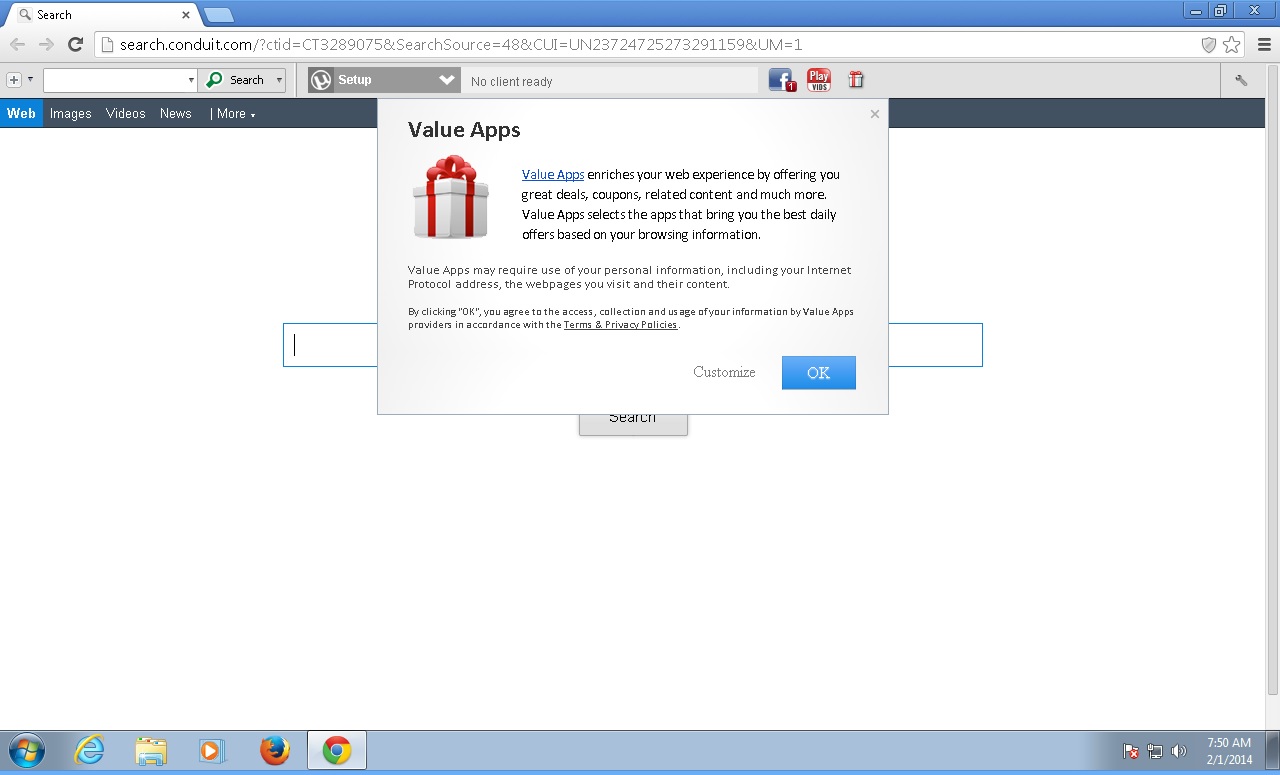Image resolution: width=1280 pixels, height=775 pixels.
Task: Reload the page with the refresh icon
Action: 75,44
